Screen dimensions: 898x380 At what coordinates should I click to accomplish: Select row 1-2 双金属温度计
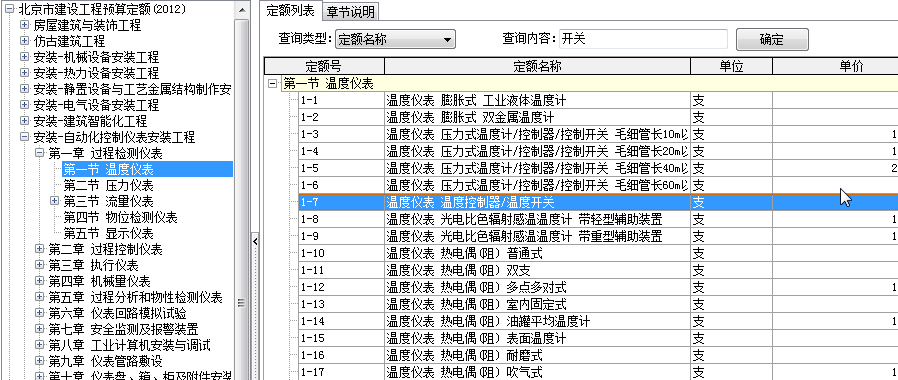598,118
